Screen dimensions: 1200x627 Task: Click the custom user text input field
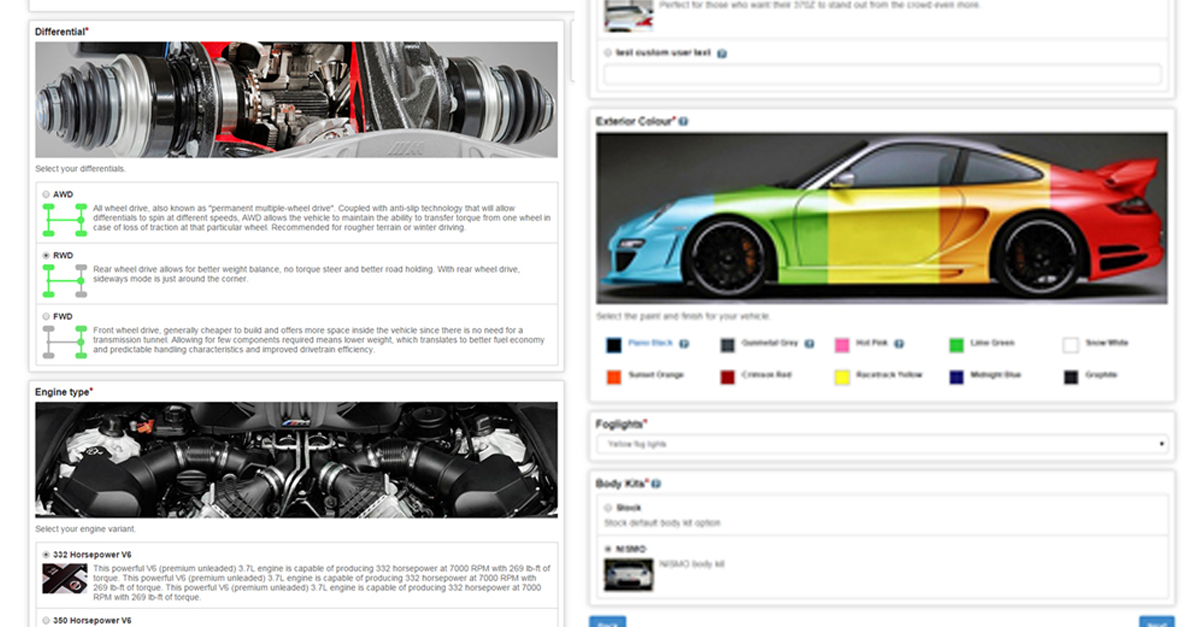tap(882, 74)
